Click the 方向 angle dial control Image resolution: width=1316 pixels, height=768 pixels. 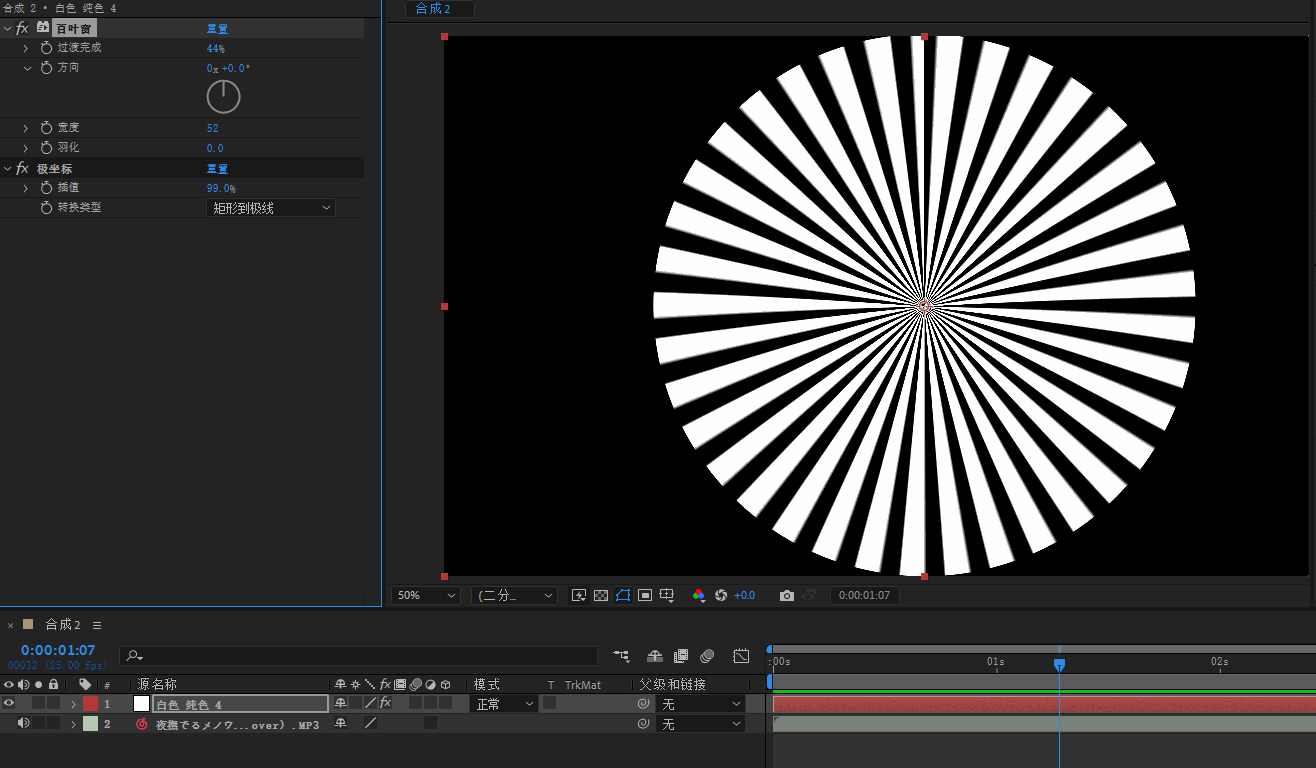(x=223, y=97)
